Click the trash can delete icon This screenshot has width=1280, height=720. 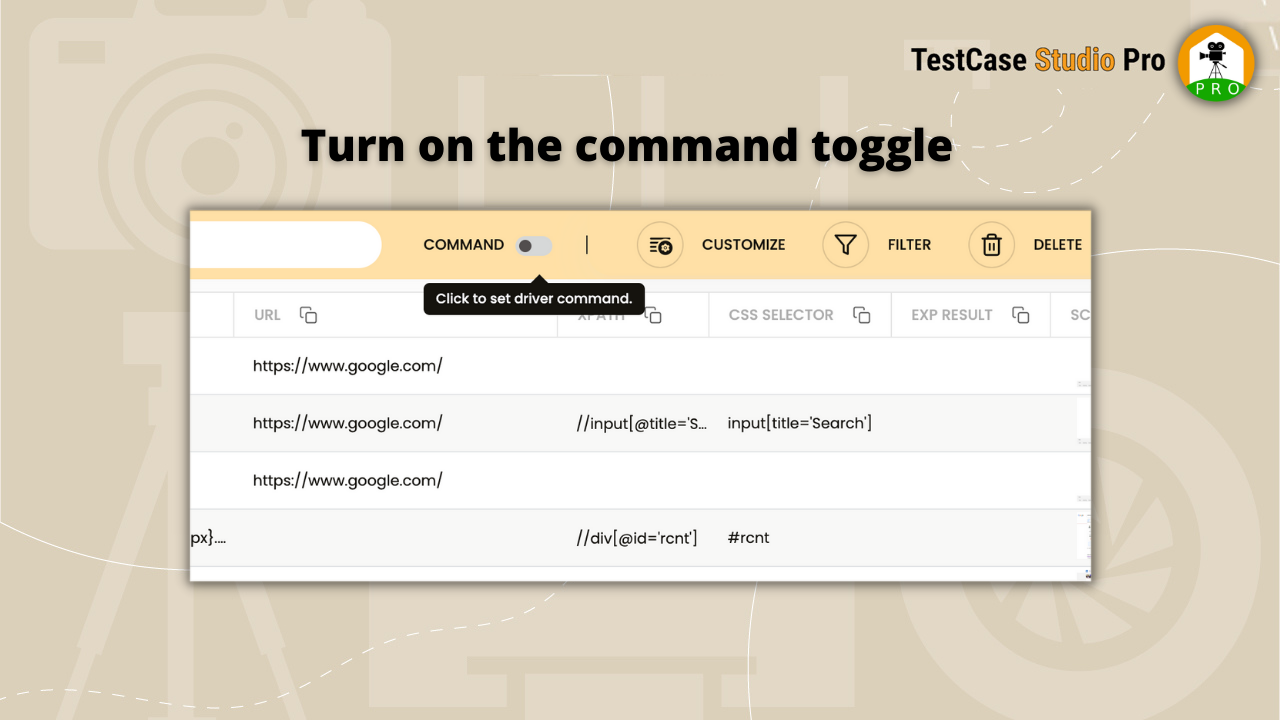click(x=991, y=245)
